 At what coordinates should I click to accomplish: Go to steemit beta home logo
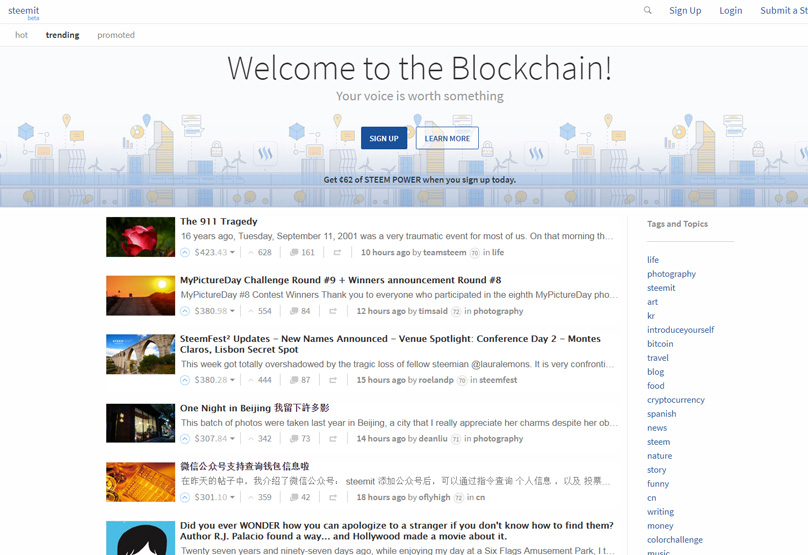[24, 12]
